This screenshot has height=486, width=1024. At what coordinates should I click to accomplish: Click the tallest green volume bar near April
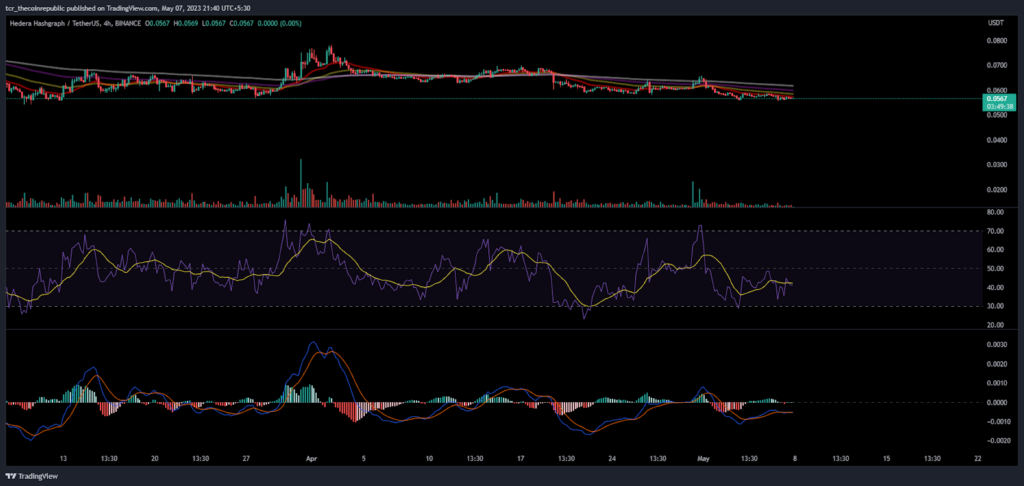(x=301, y=183)
